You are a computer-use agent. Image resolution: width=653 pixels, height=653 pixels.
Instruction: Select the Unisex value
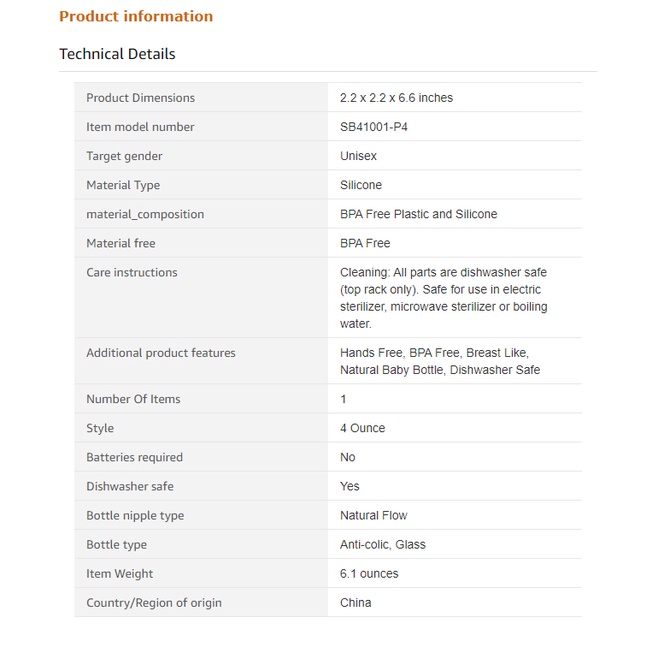(x=358, y=156)
